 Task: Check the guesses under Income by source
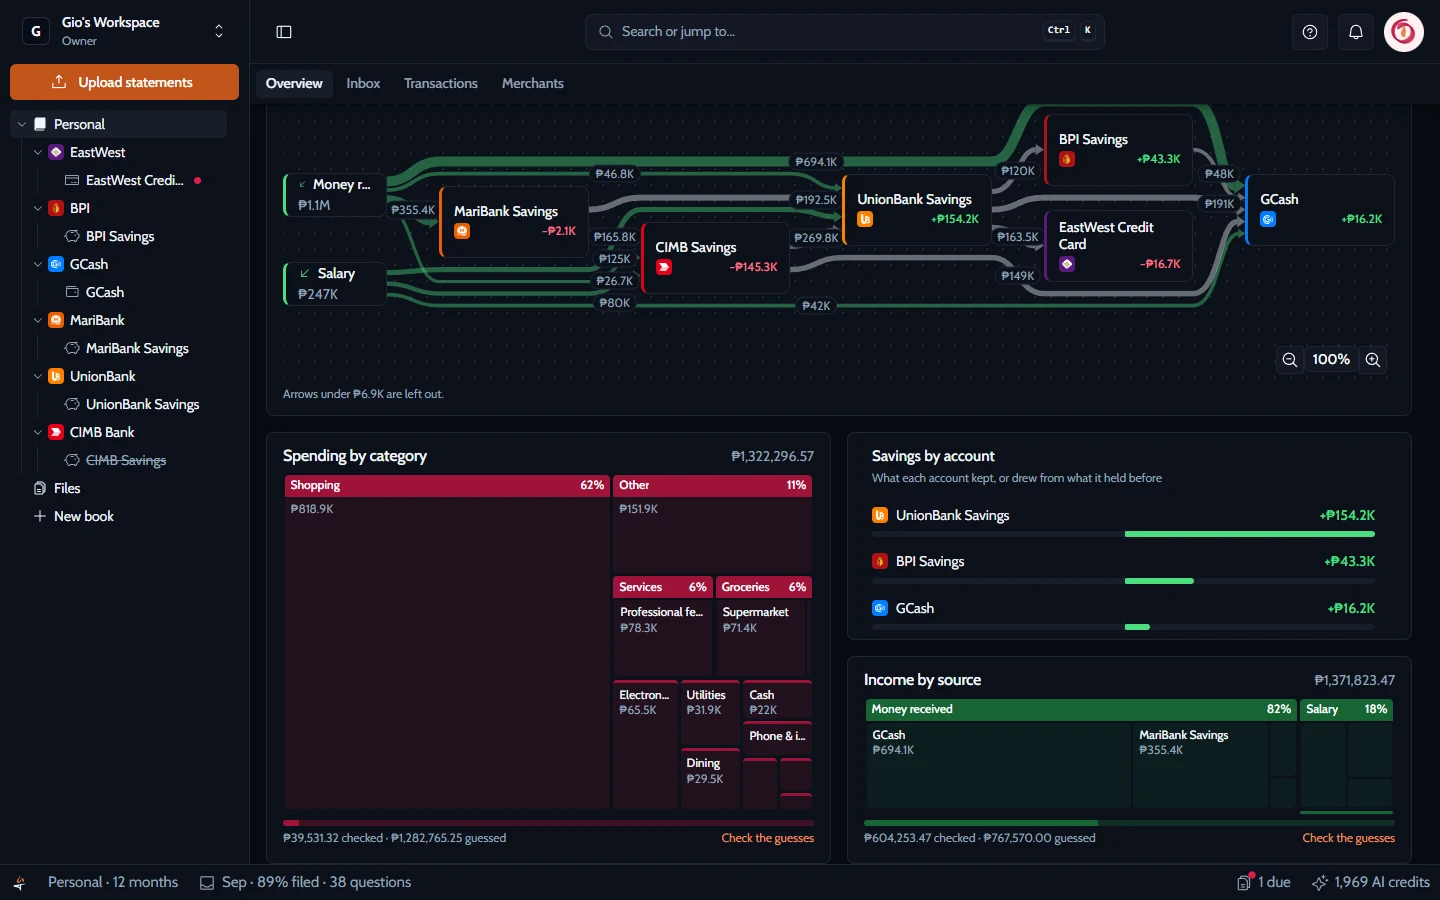click(1348, 838)
